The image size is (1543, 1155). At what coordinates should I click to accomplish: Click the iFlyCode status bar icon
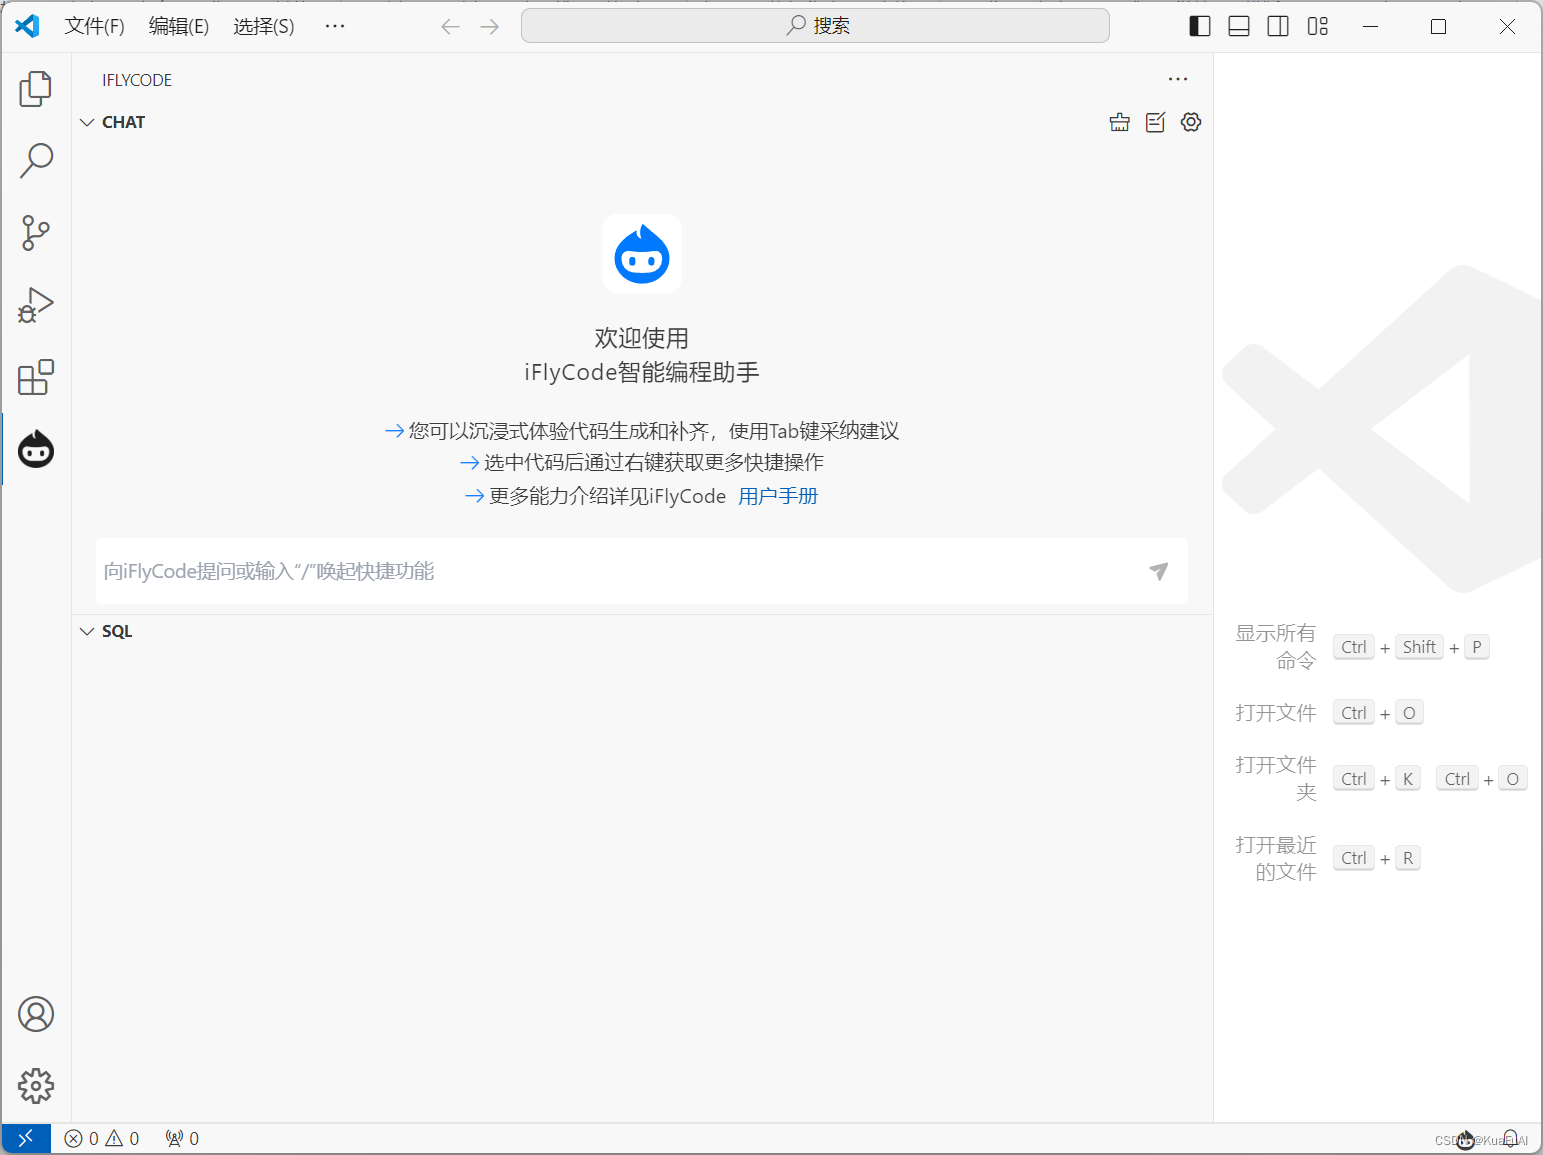click(1466, 1138)
